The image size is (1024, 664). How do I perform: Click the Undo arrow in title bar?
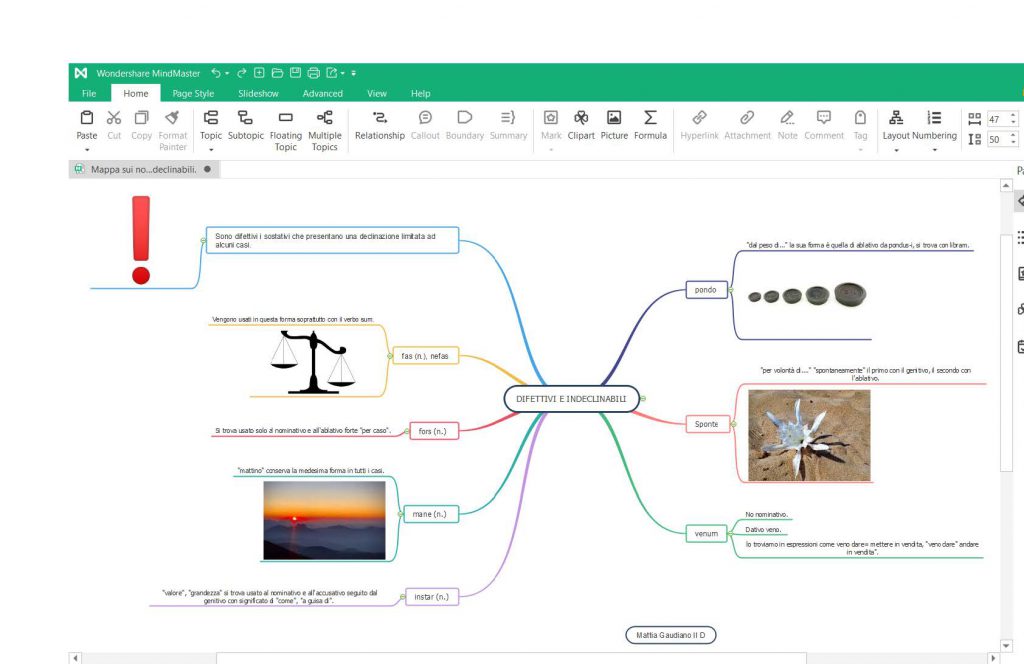(x=216, y=73)
